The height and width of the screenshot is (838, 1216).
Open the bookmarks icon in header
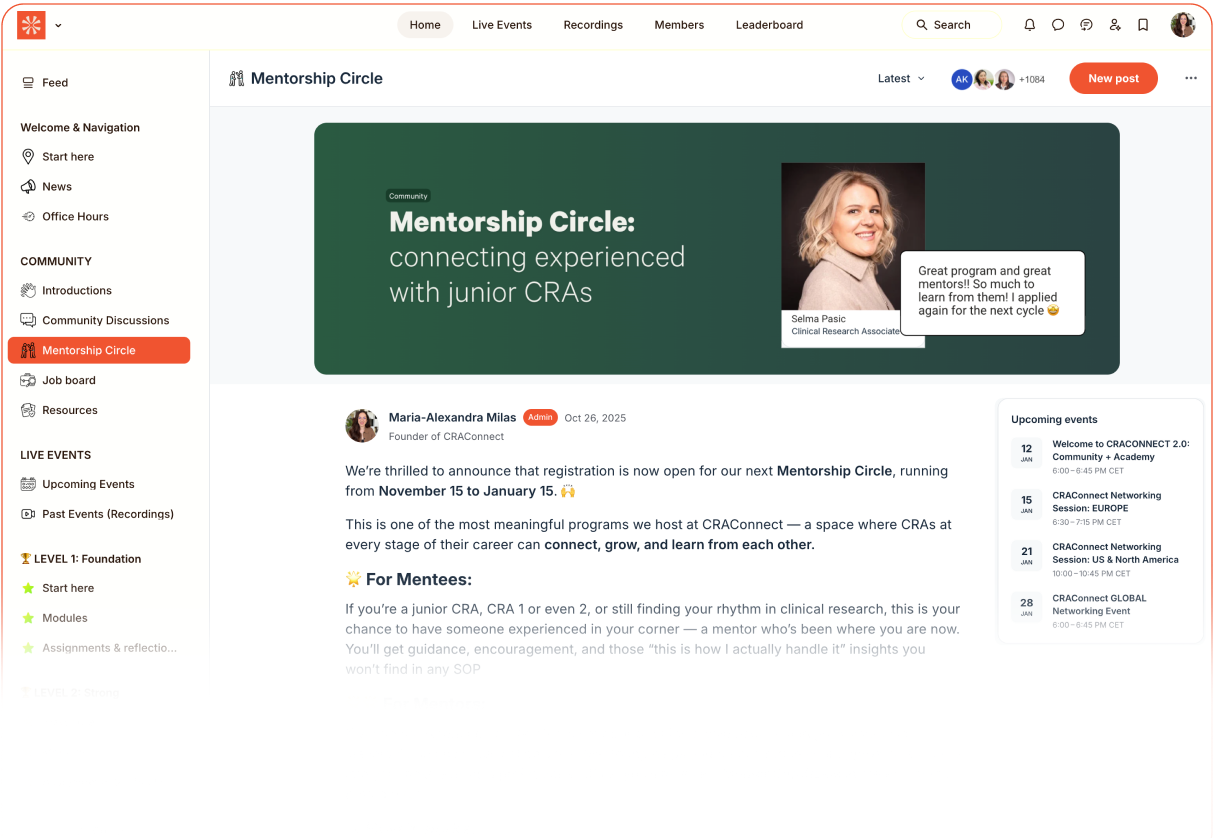[1143, 25]
